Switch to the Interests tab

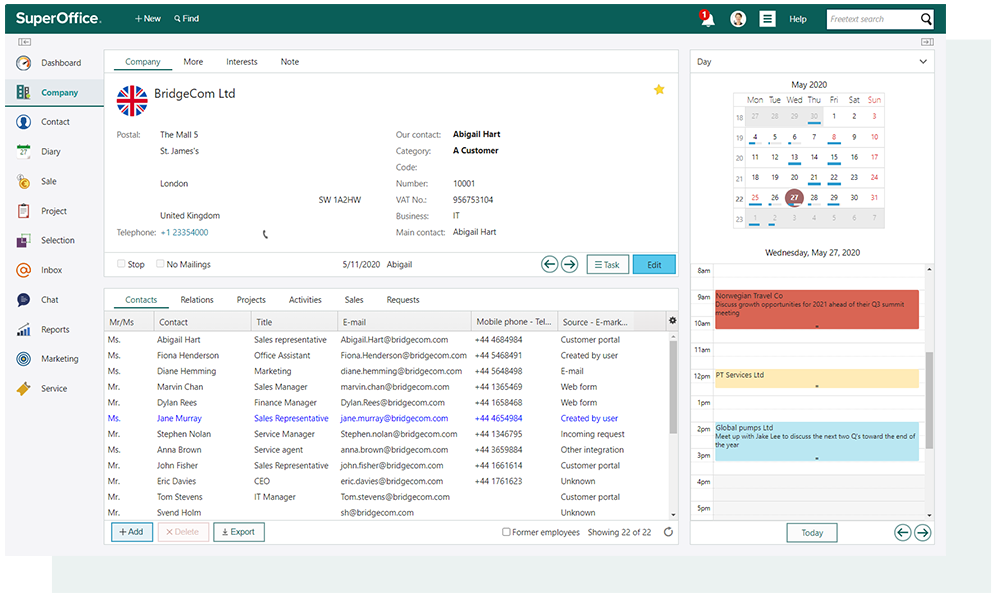[x=241, y=62]
